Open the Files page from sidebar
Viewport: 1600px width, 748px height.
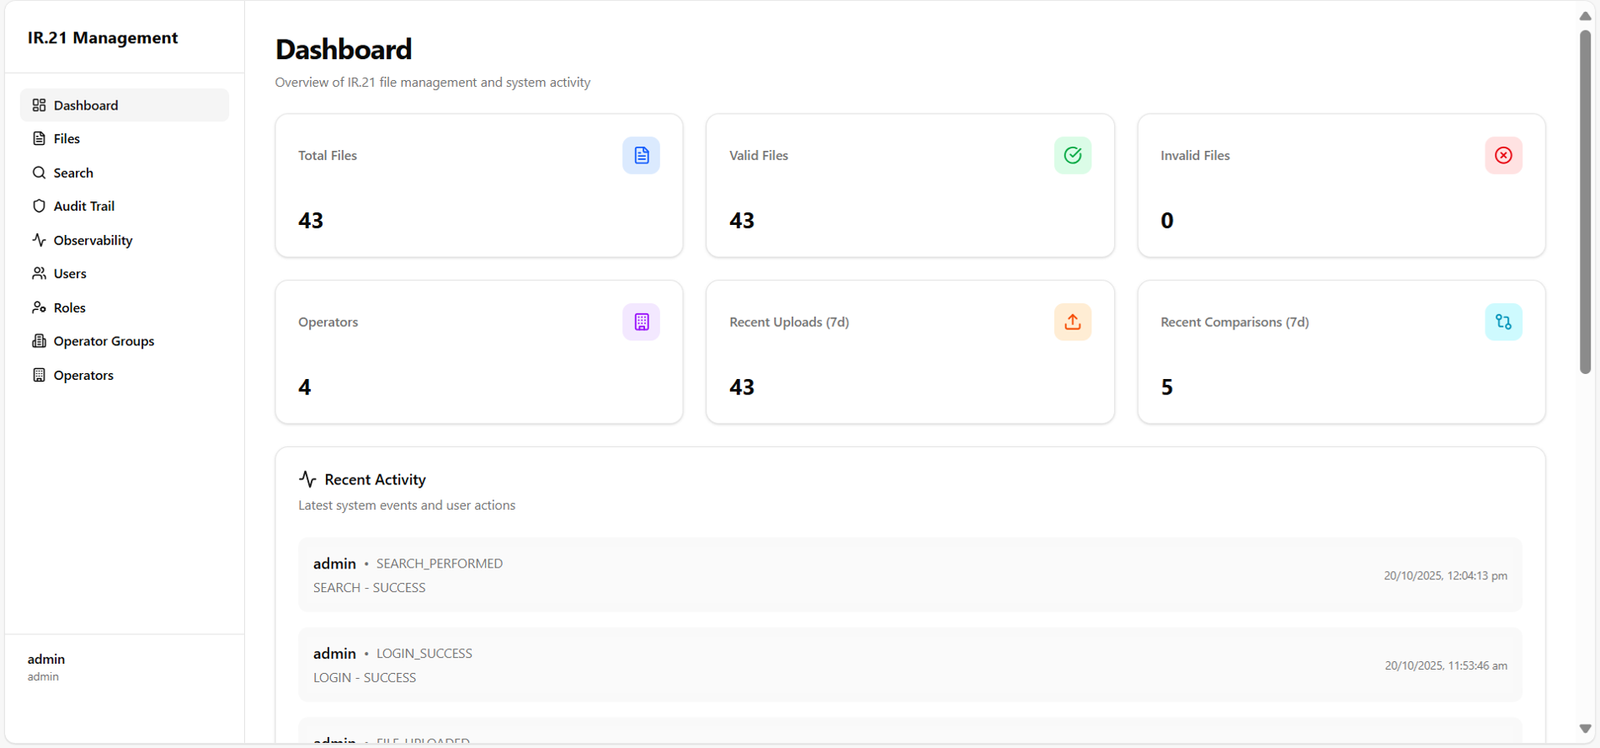(x=66, y=139)
